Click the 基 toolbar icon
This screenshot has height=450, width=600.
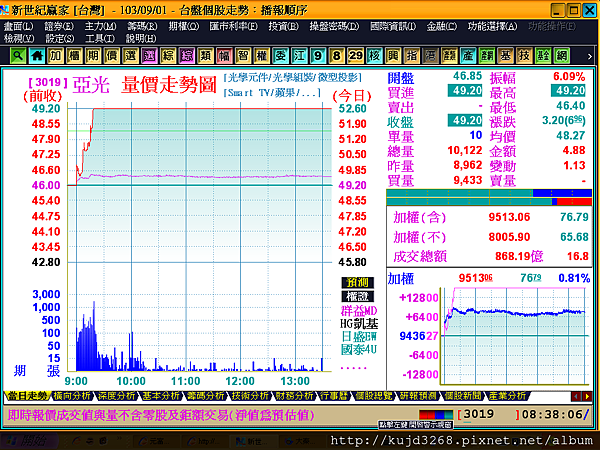pos(505,56)
